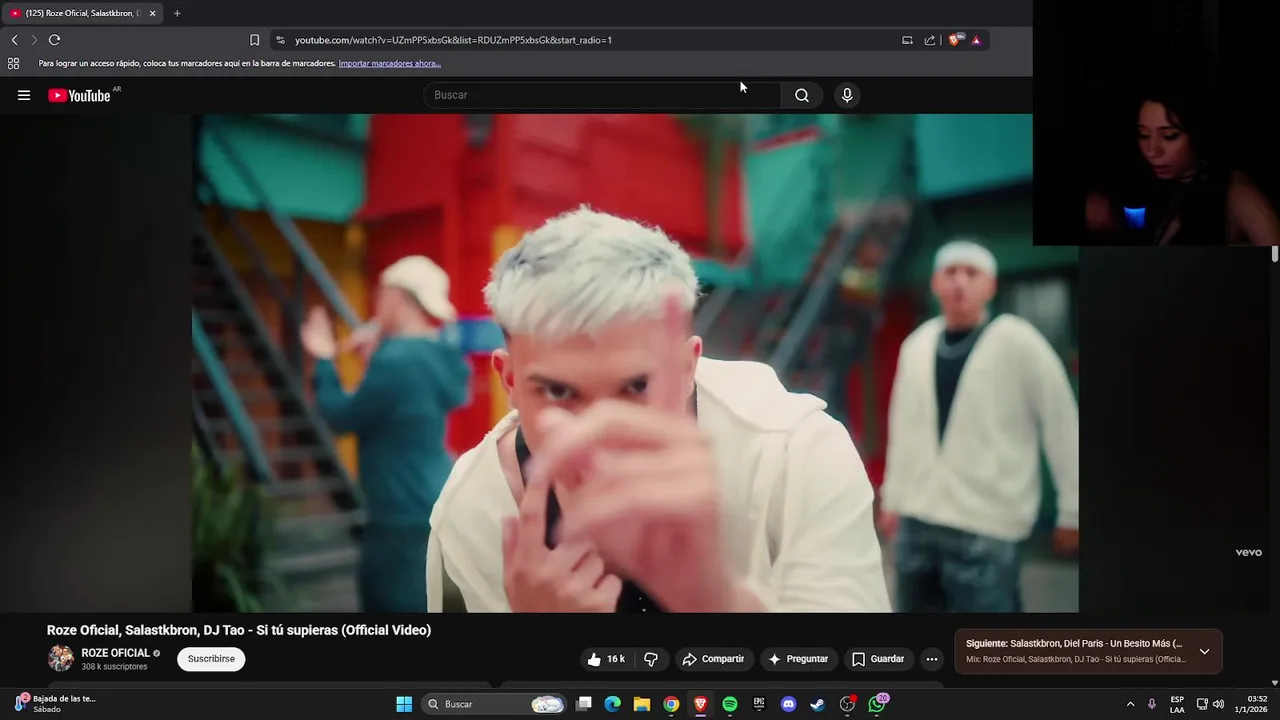
Task: Open bookmarks apps grid icon
Action: tap(13, 63)
